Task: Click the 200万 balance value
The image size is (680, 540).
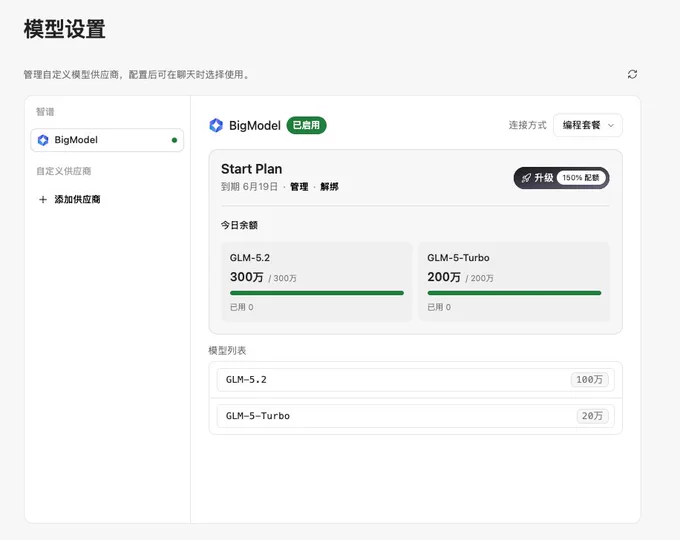Action: coord(444,277)
